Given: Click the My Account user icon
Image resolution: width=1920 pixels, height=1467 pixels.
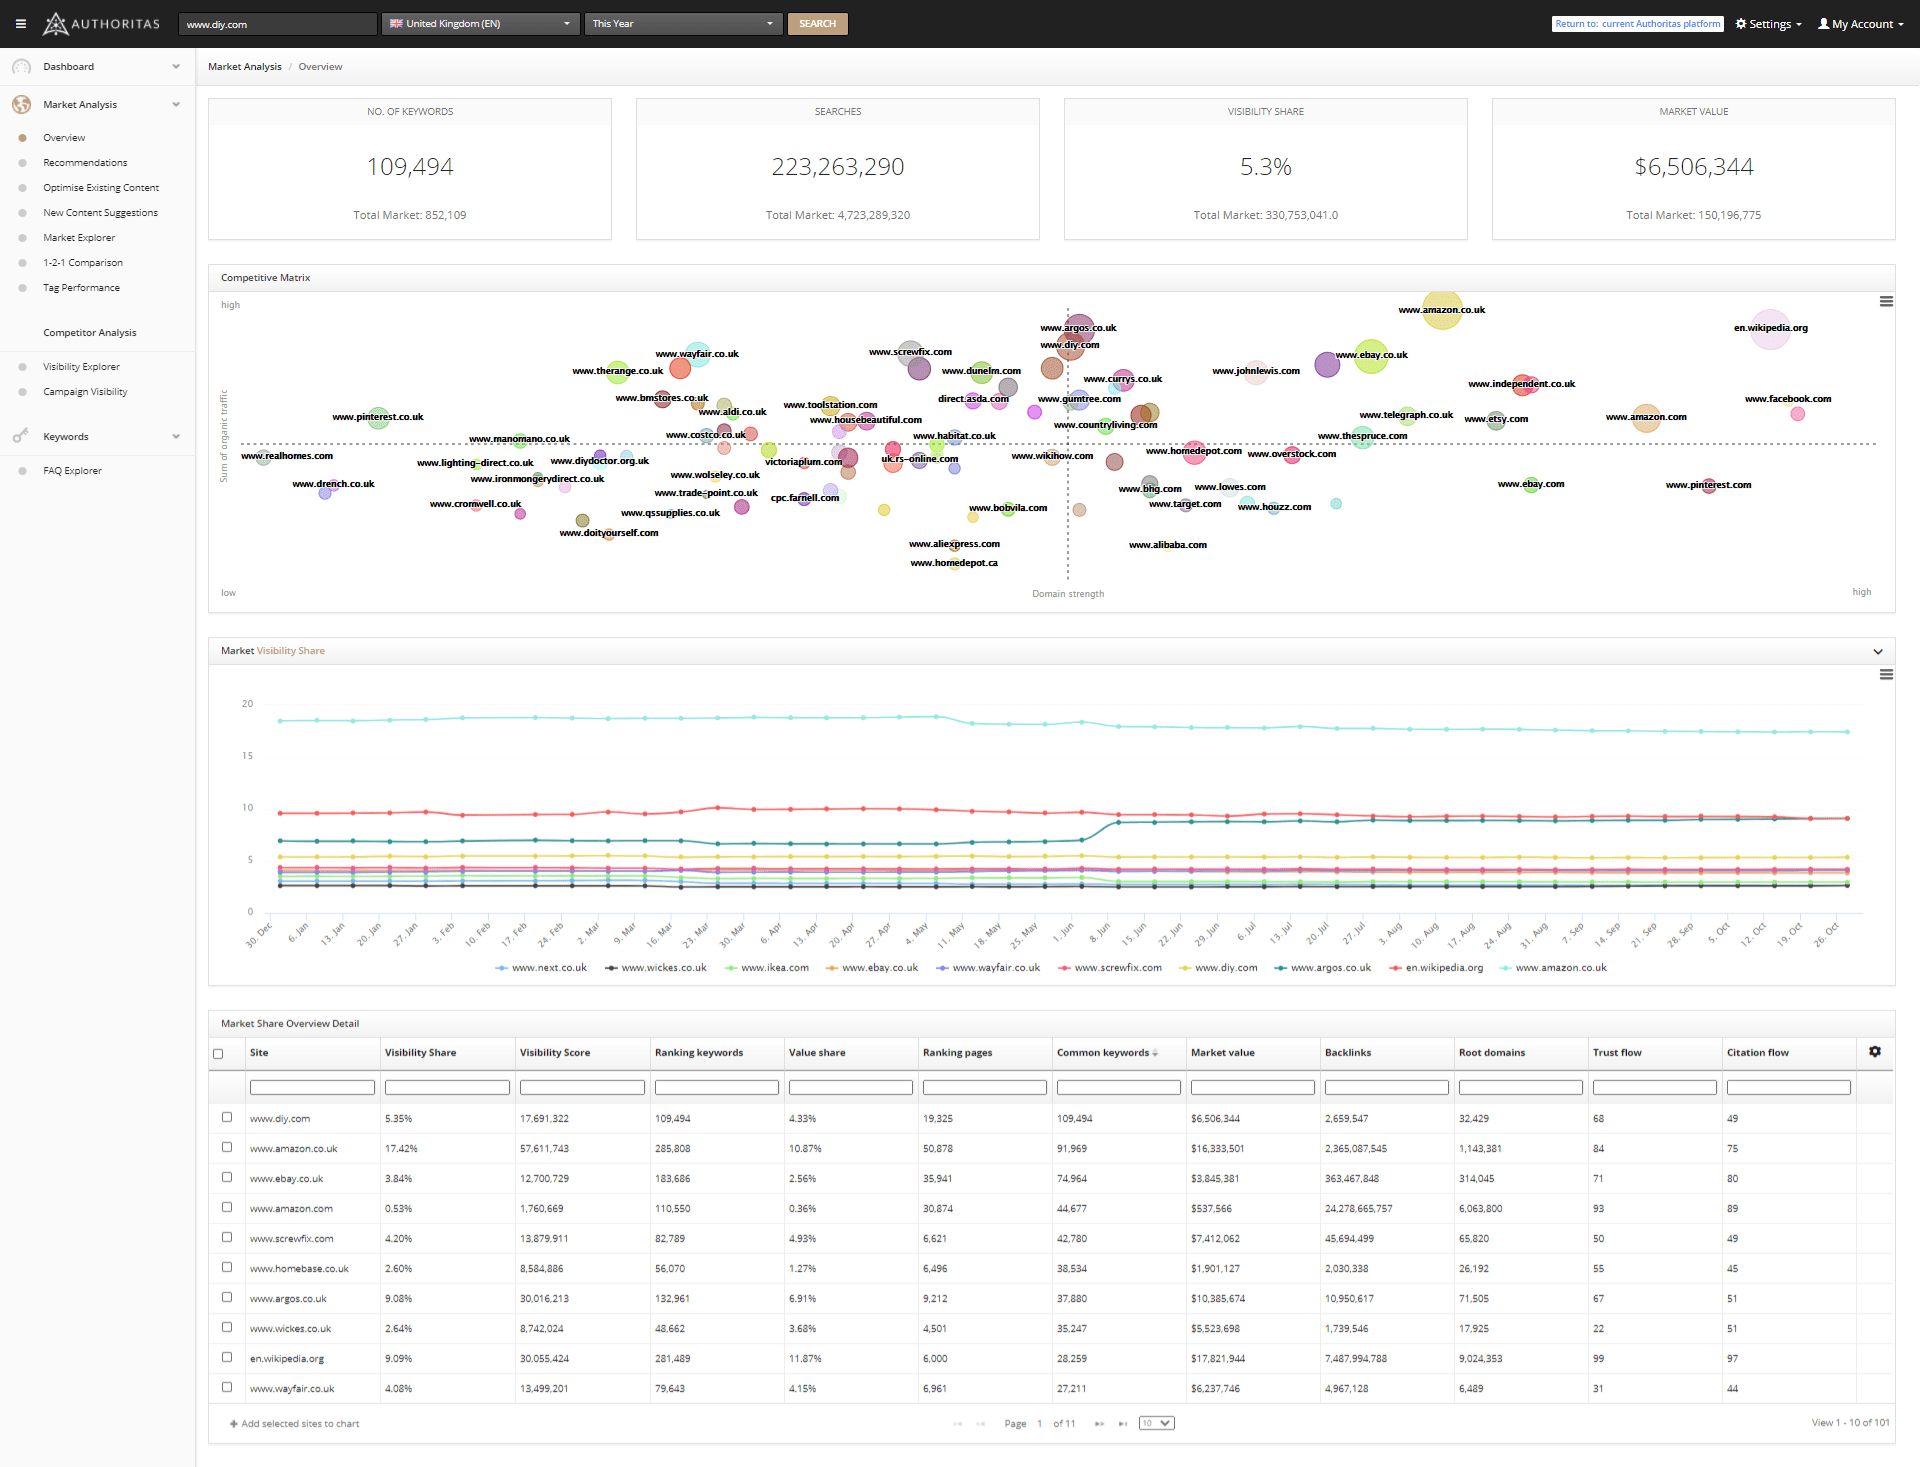Looking at the screenshot, I should [1824, 24].
